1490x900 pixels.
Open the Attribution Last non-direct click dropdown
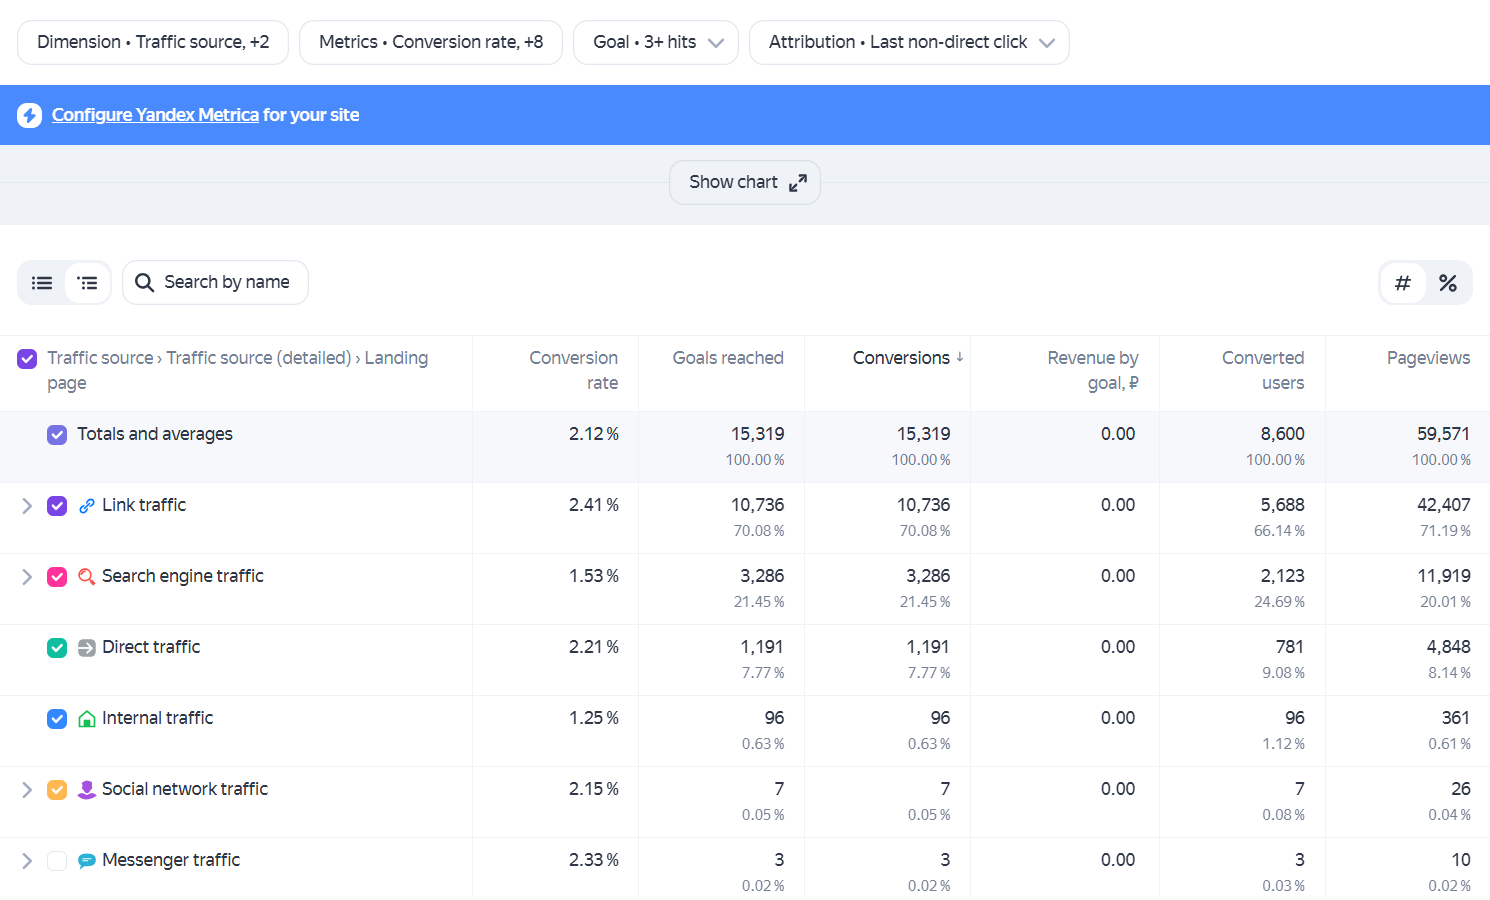[909, 42]
